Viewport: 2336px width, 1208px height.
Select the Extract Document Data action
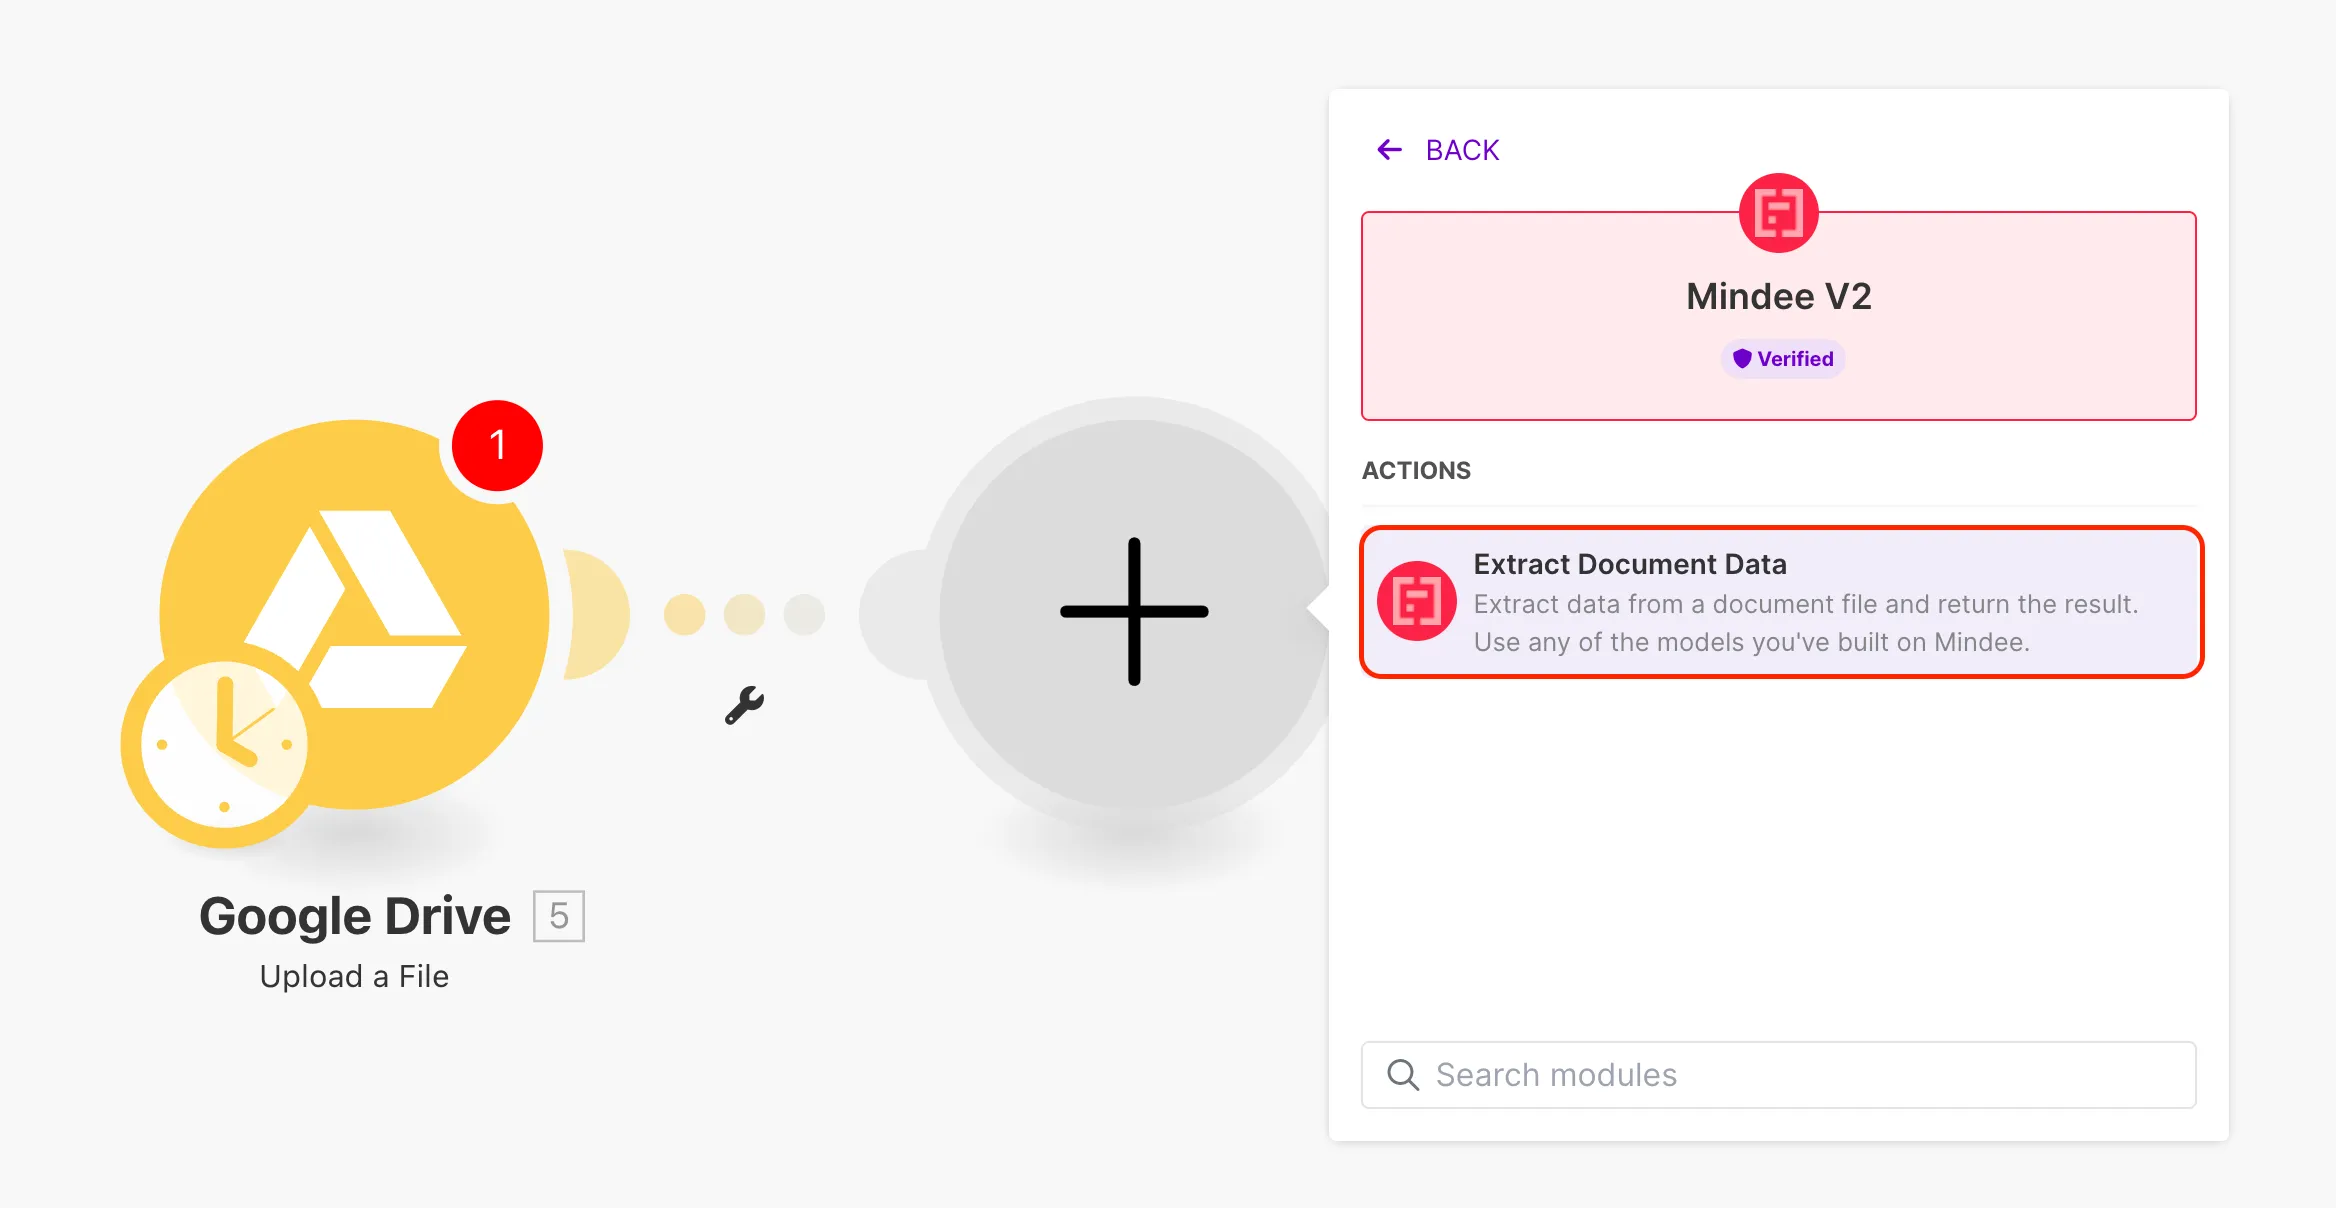(x=1779, y=602)
